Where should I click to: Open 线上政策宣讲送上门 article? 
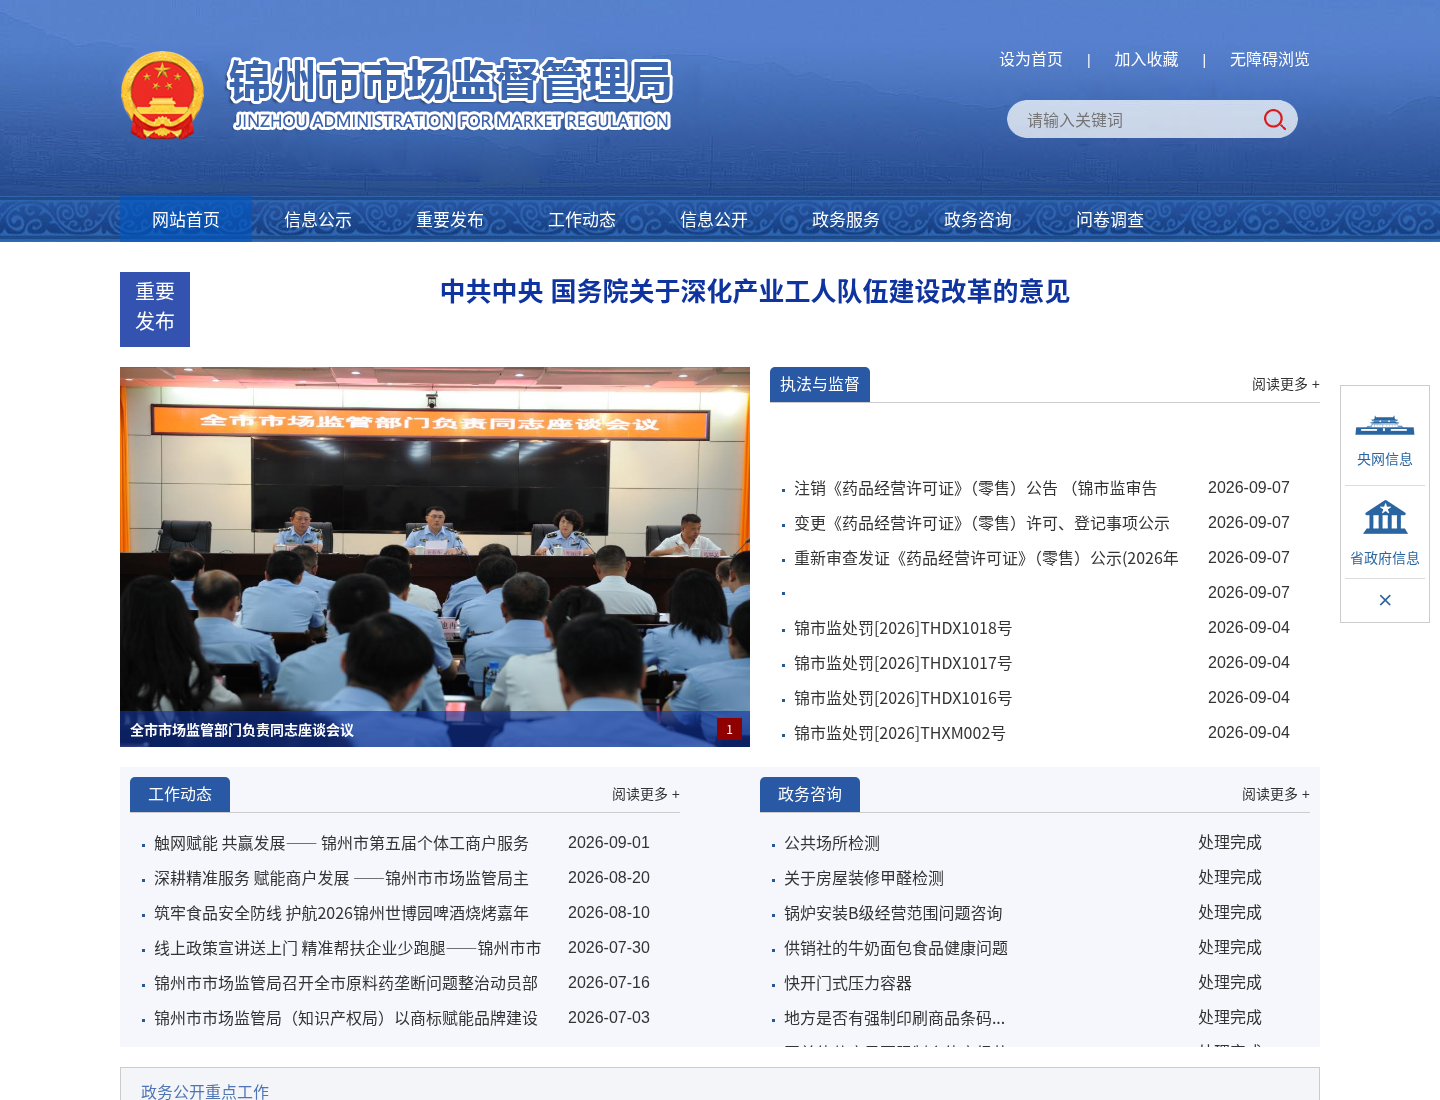[x=347, y=948]
